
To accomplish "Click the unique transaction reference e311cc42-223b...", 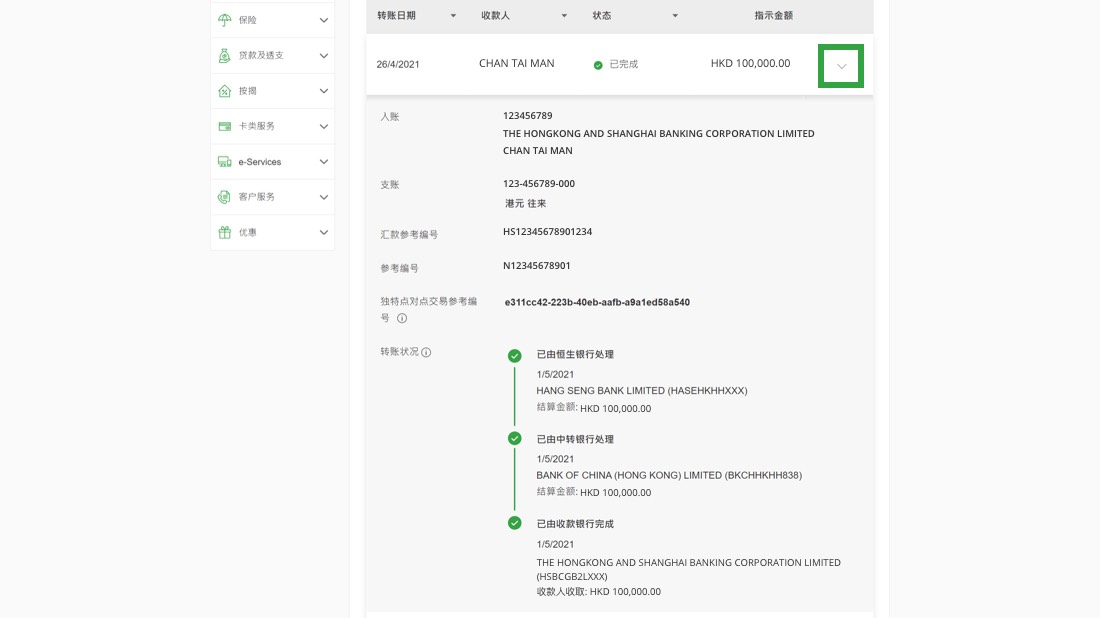I will point(597,302).
